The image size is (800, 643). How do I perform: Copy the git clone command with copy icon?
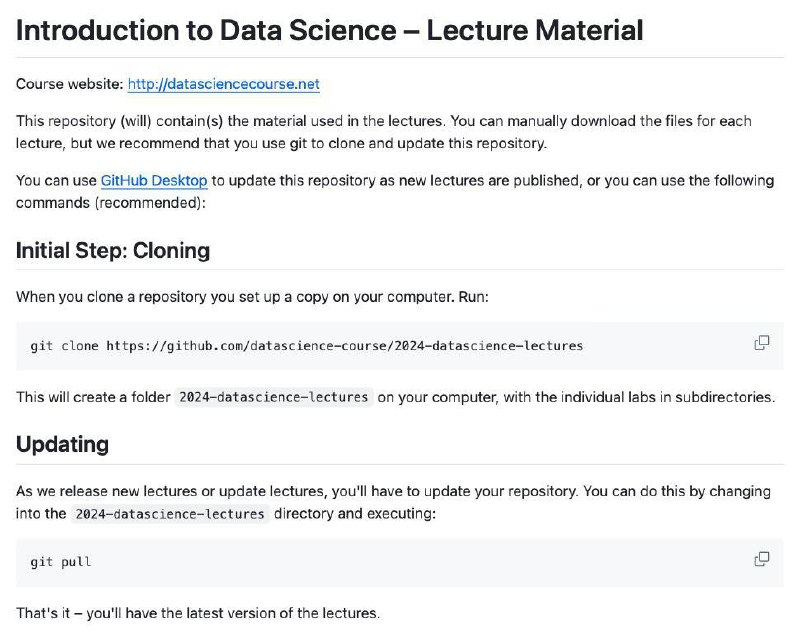(761, 343)
